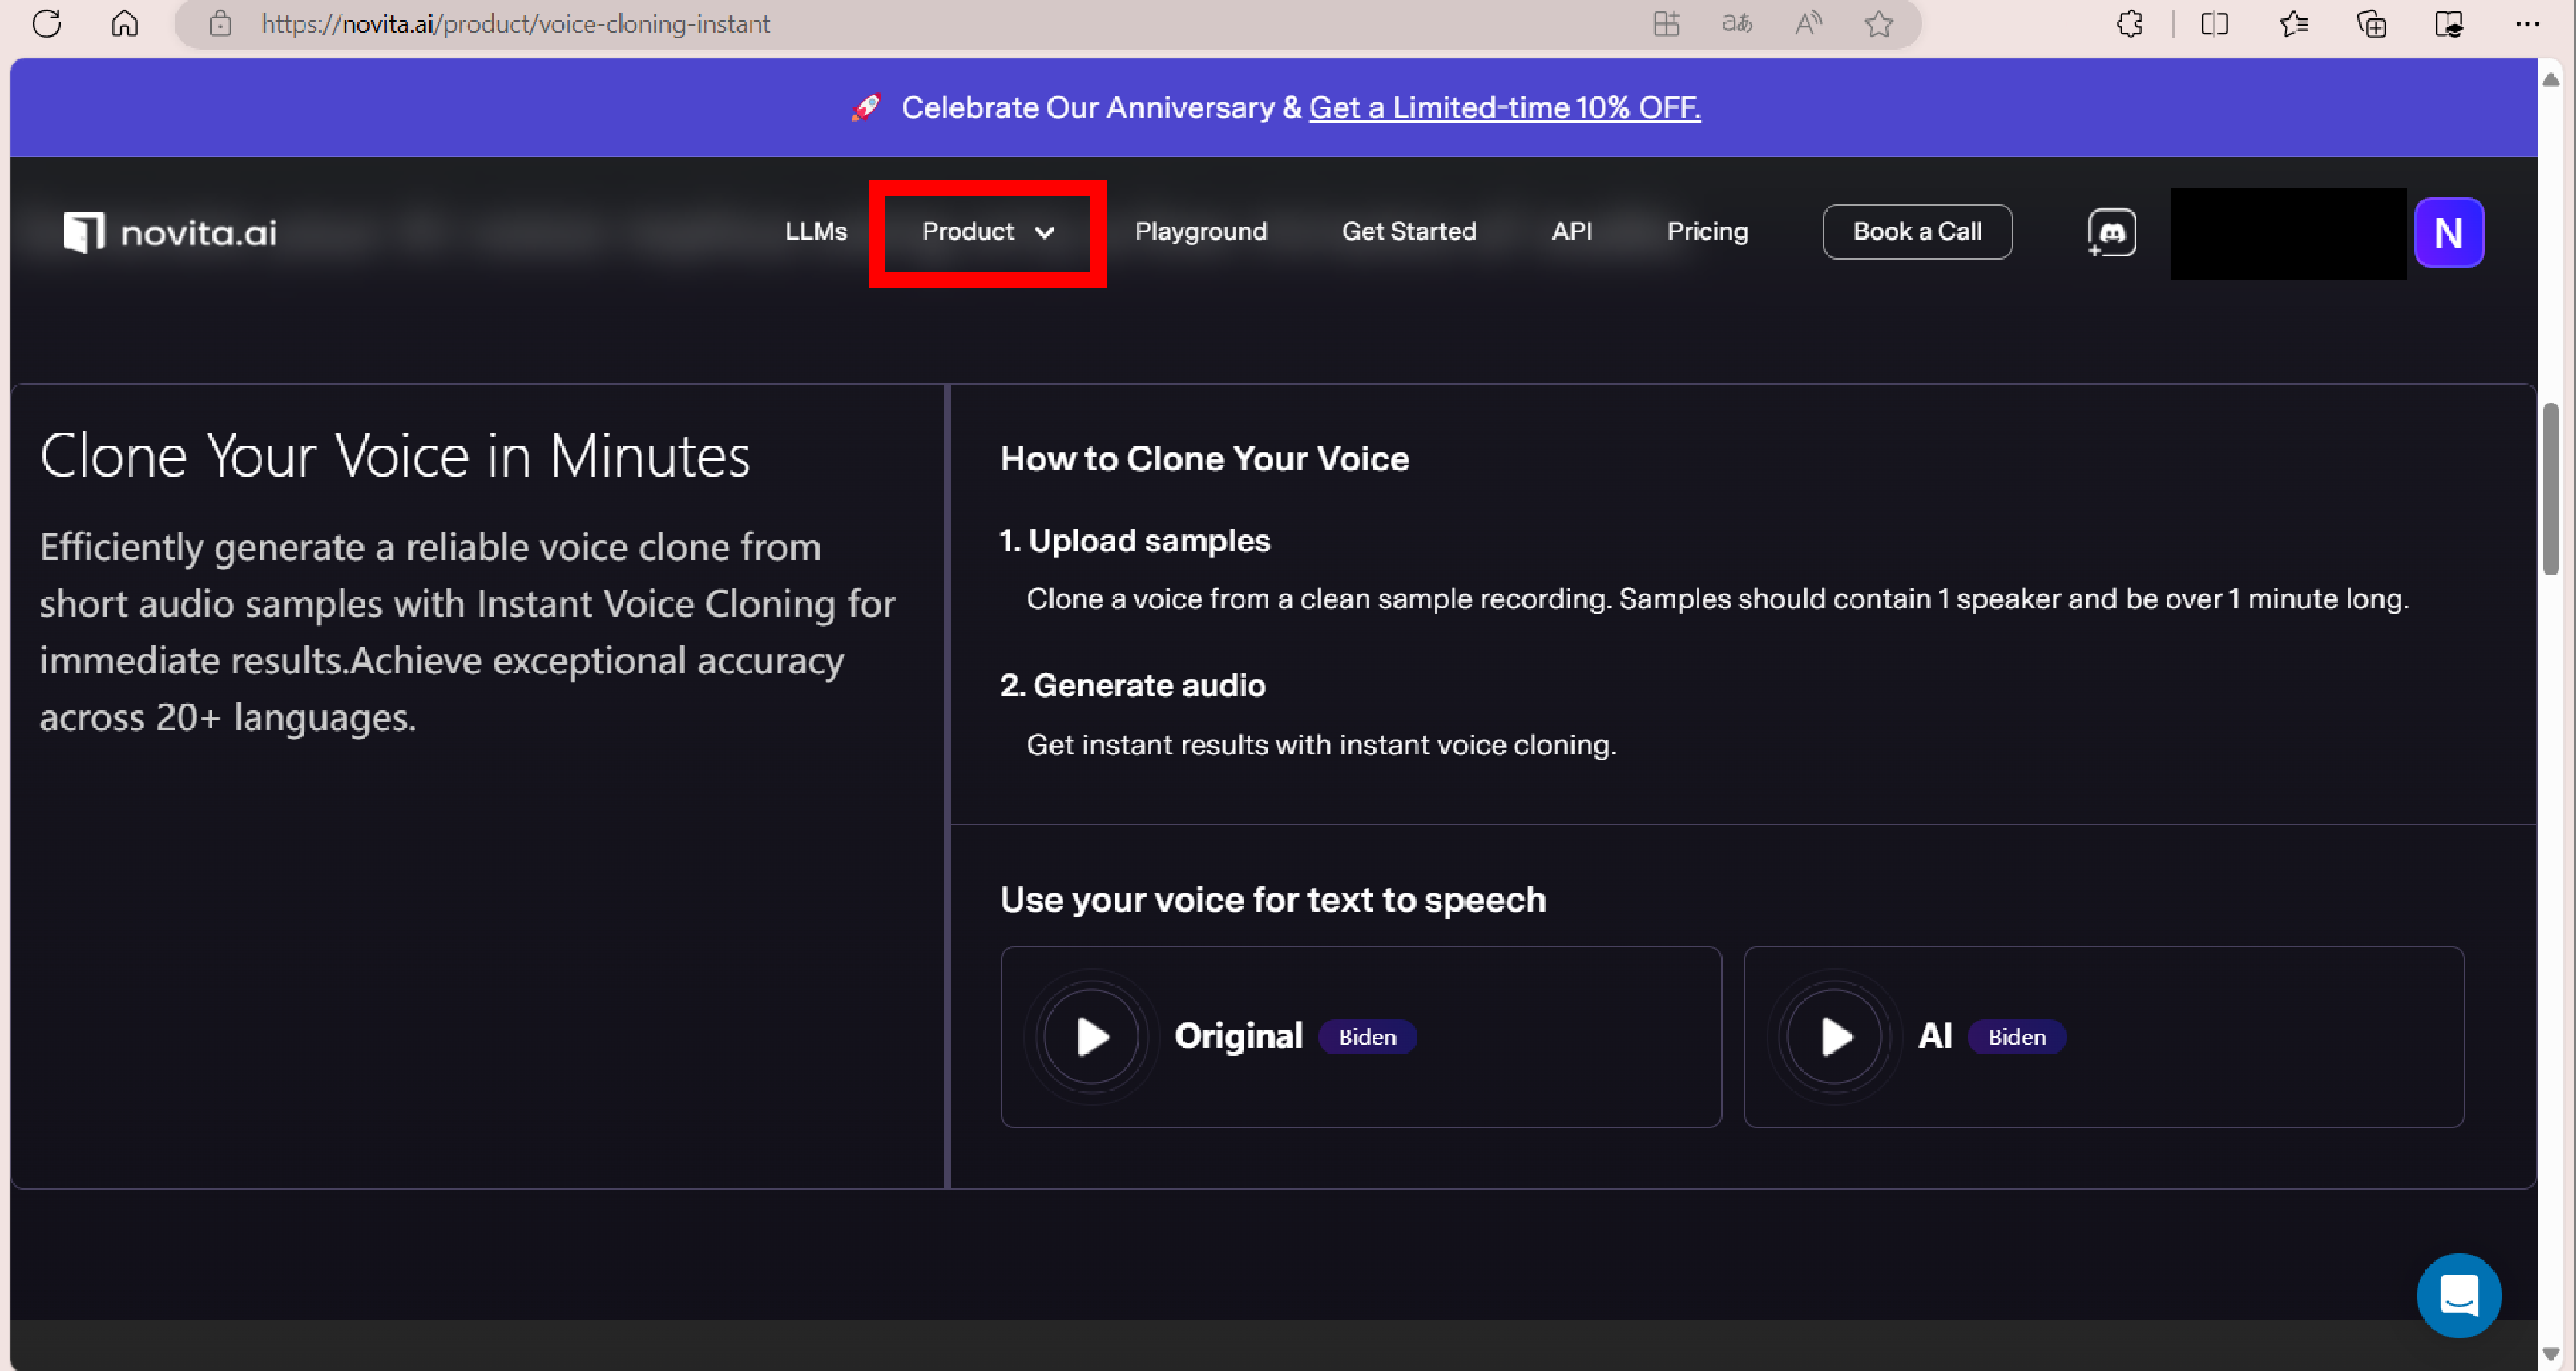The width and height of the screenshot is (2576, 1371).
Task: Open the chat support bubble
Action: pos(2458,1295)
